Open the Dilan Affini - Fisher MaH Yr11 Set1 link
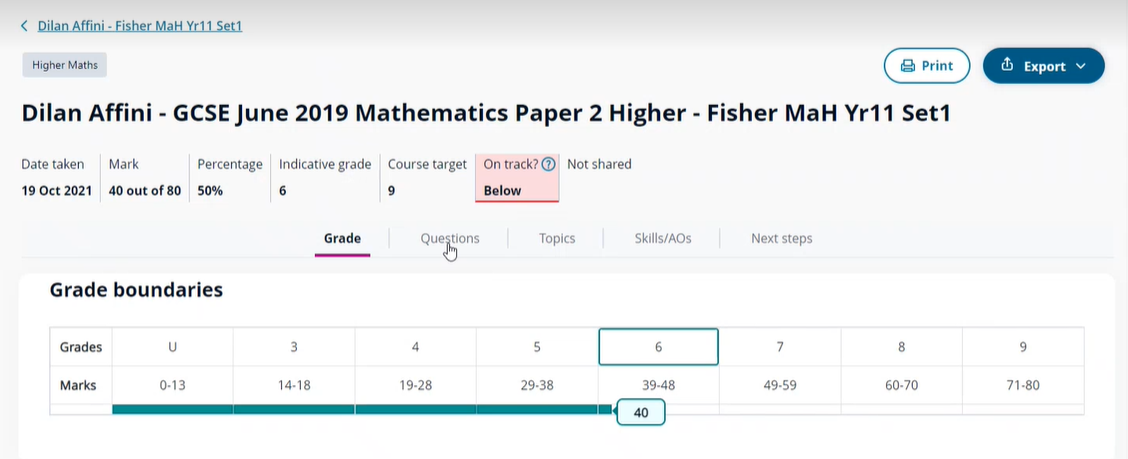 140,26
